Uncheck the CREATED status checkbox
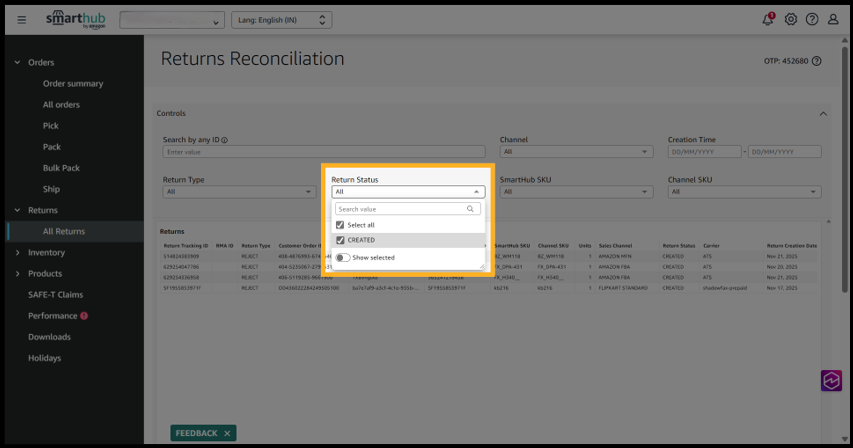Viewport: 853px width, 448px height. [x=341, y=240]
